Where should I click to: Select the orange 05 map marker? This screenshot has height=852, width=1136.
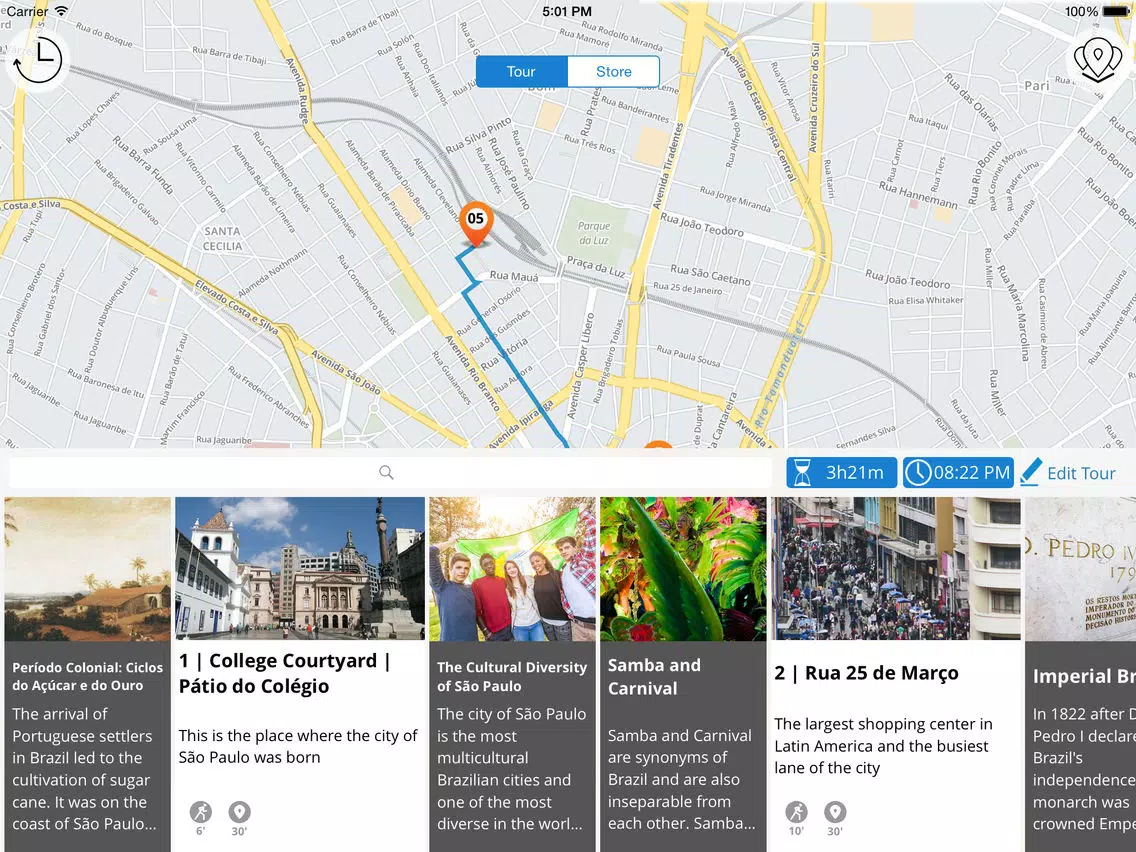coord(476,223)
